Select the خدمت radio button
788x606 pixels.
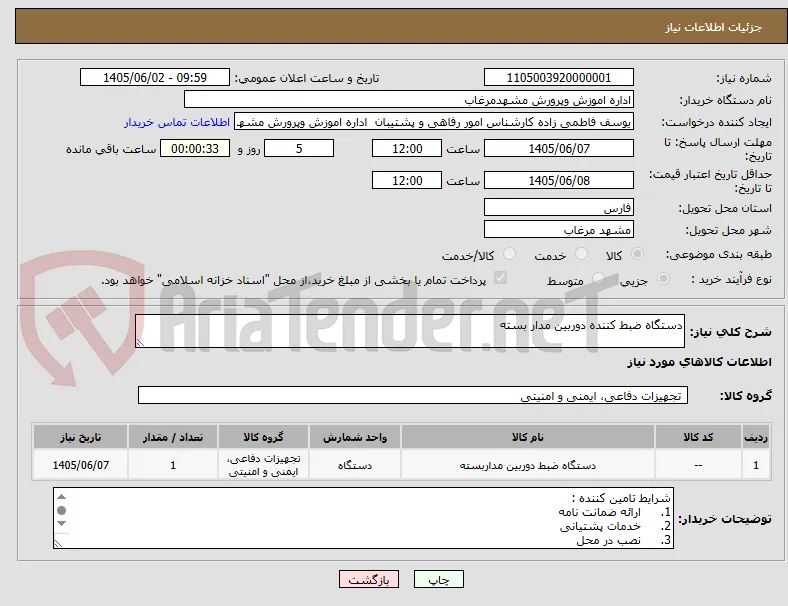[581, 254]
